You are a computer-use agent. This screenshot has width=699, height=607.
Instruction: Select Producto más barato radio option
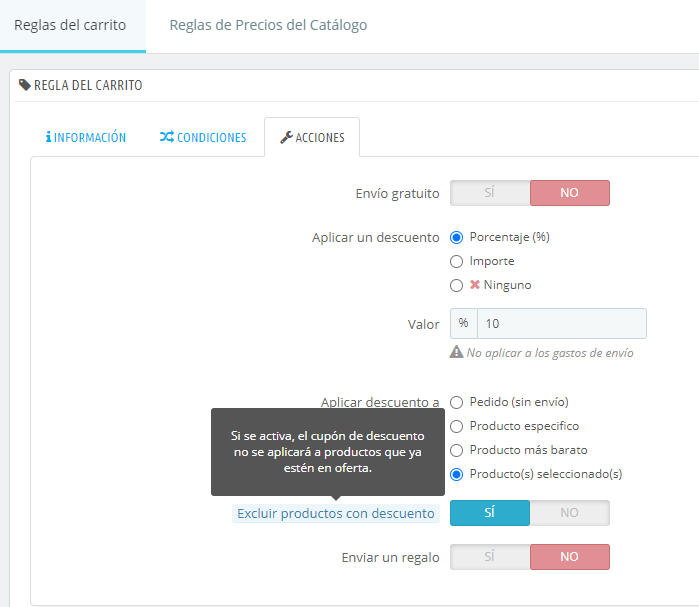click(456, 450)
